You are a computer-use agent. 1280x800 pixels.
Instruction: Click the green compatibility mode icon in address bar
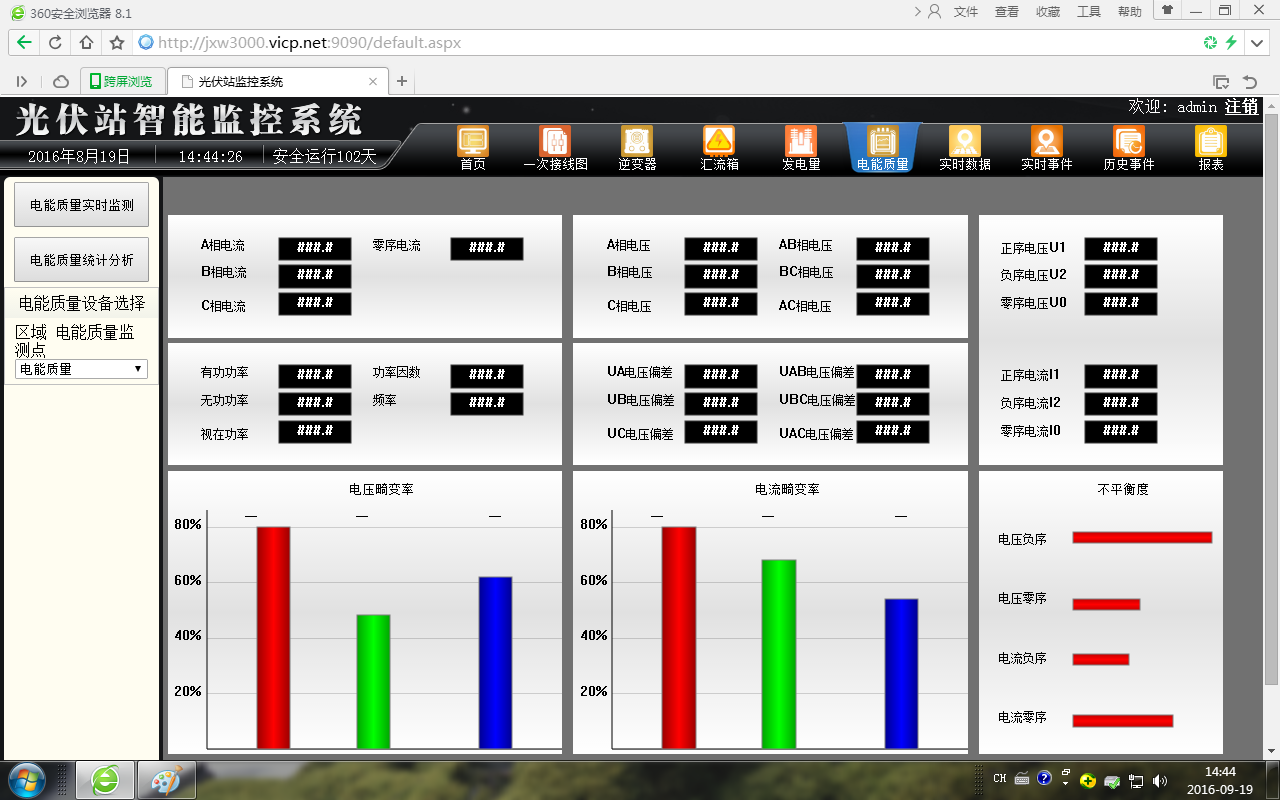click(x=1210, y=43)
